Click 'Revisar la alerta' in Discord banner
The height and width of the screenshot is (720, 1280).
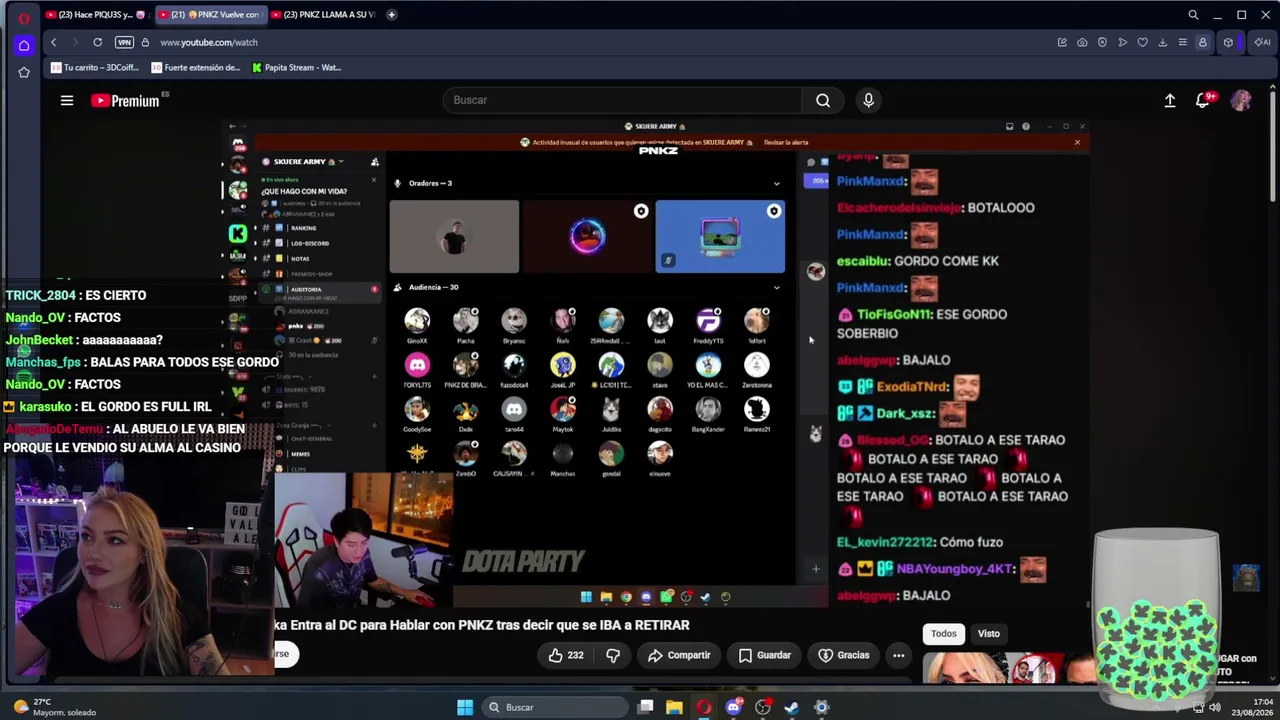(x=786, y=142)
